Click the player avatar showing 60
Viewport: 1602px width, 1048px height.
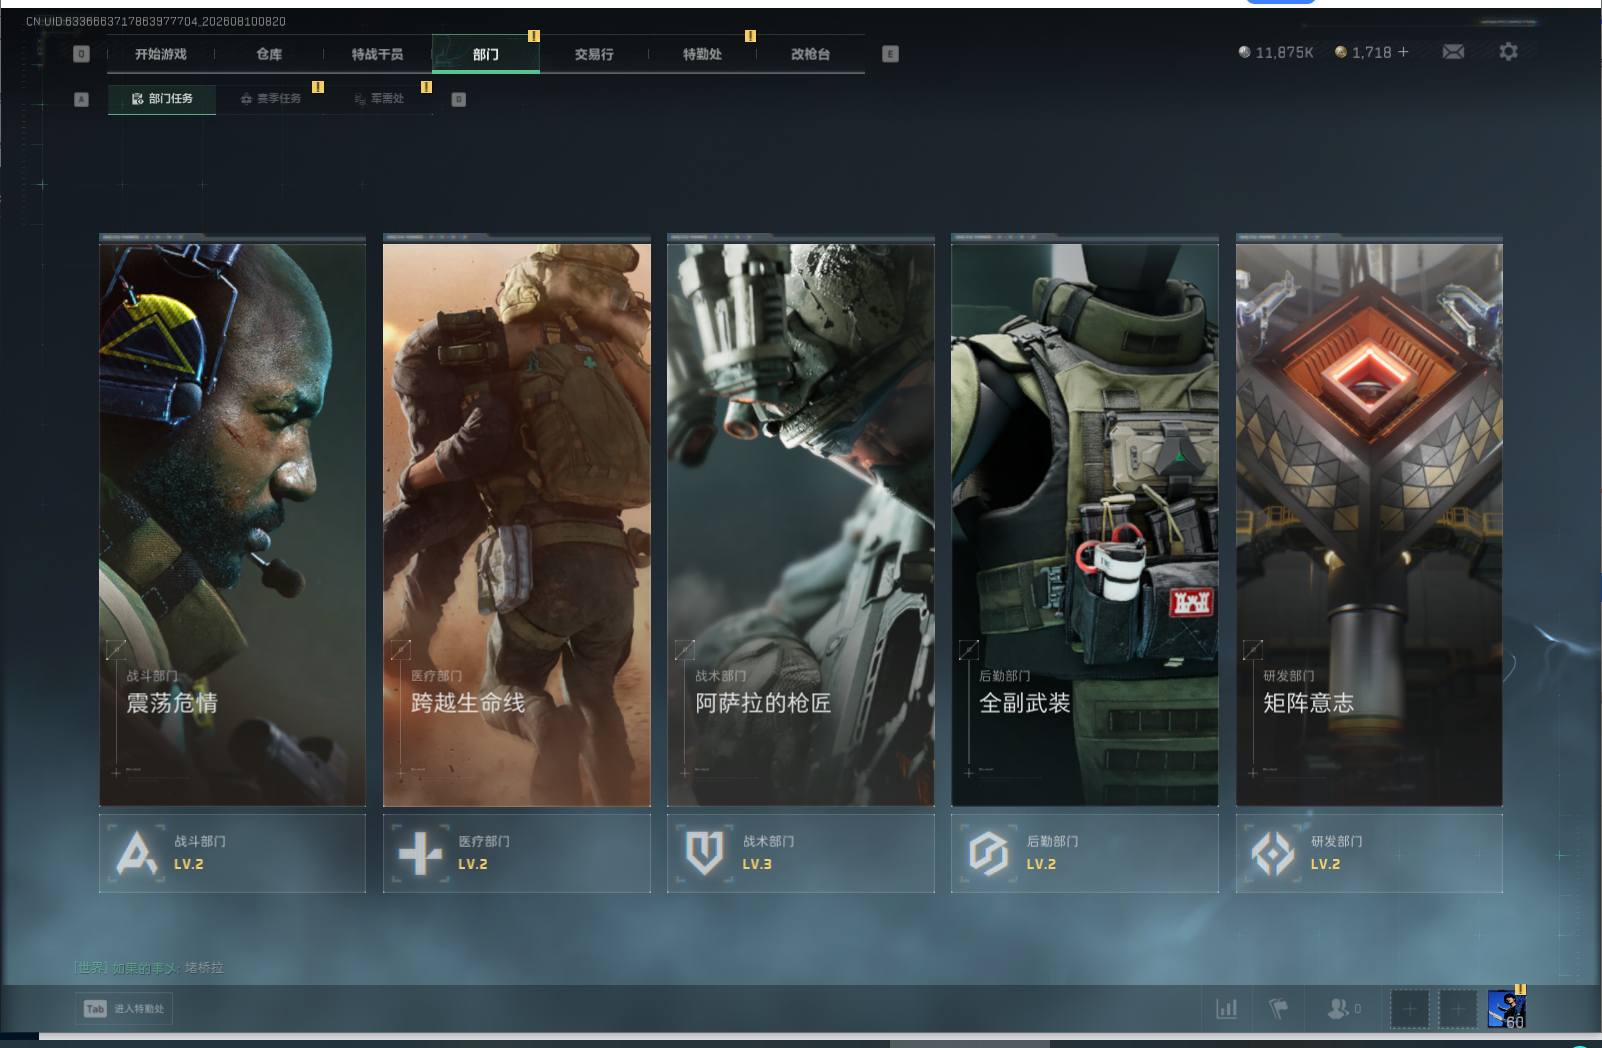(1507, 1009)
